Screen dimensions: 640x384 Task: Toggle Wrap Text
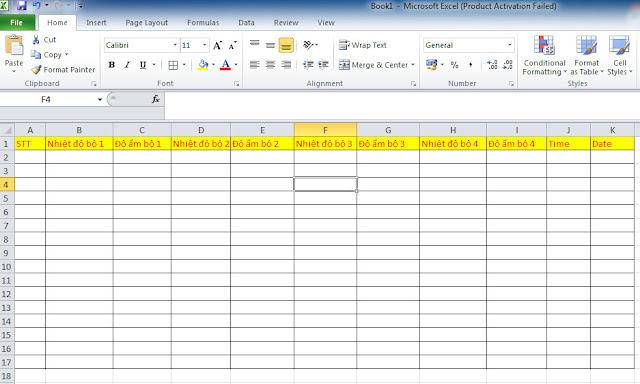click(362, 45)
